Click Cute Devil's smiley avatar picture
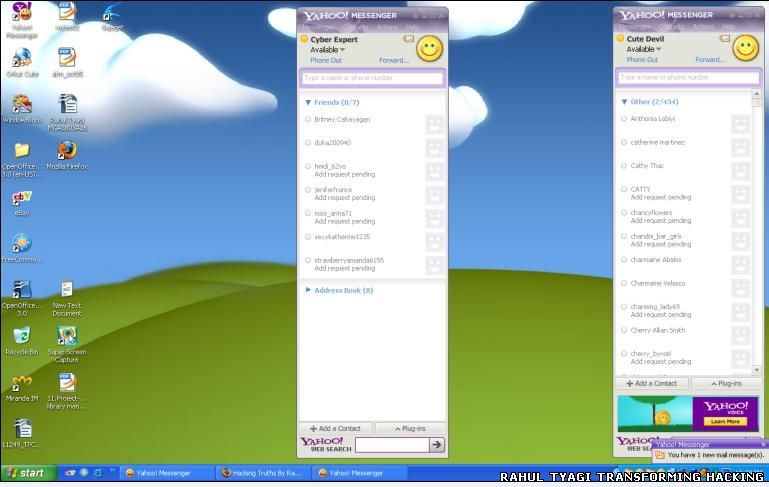The image size is (769, 487). click(745, 48)
